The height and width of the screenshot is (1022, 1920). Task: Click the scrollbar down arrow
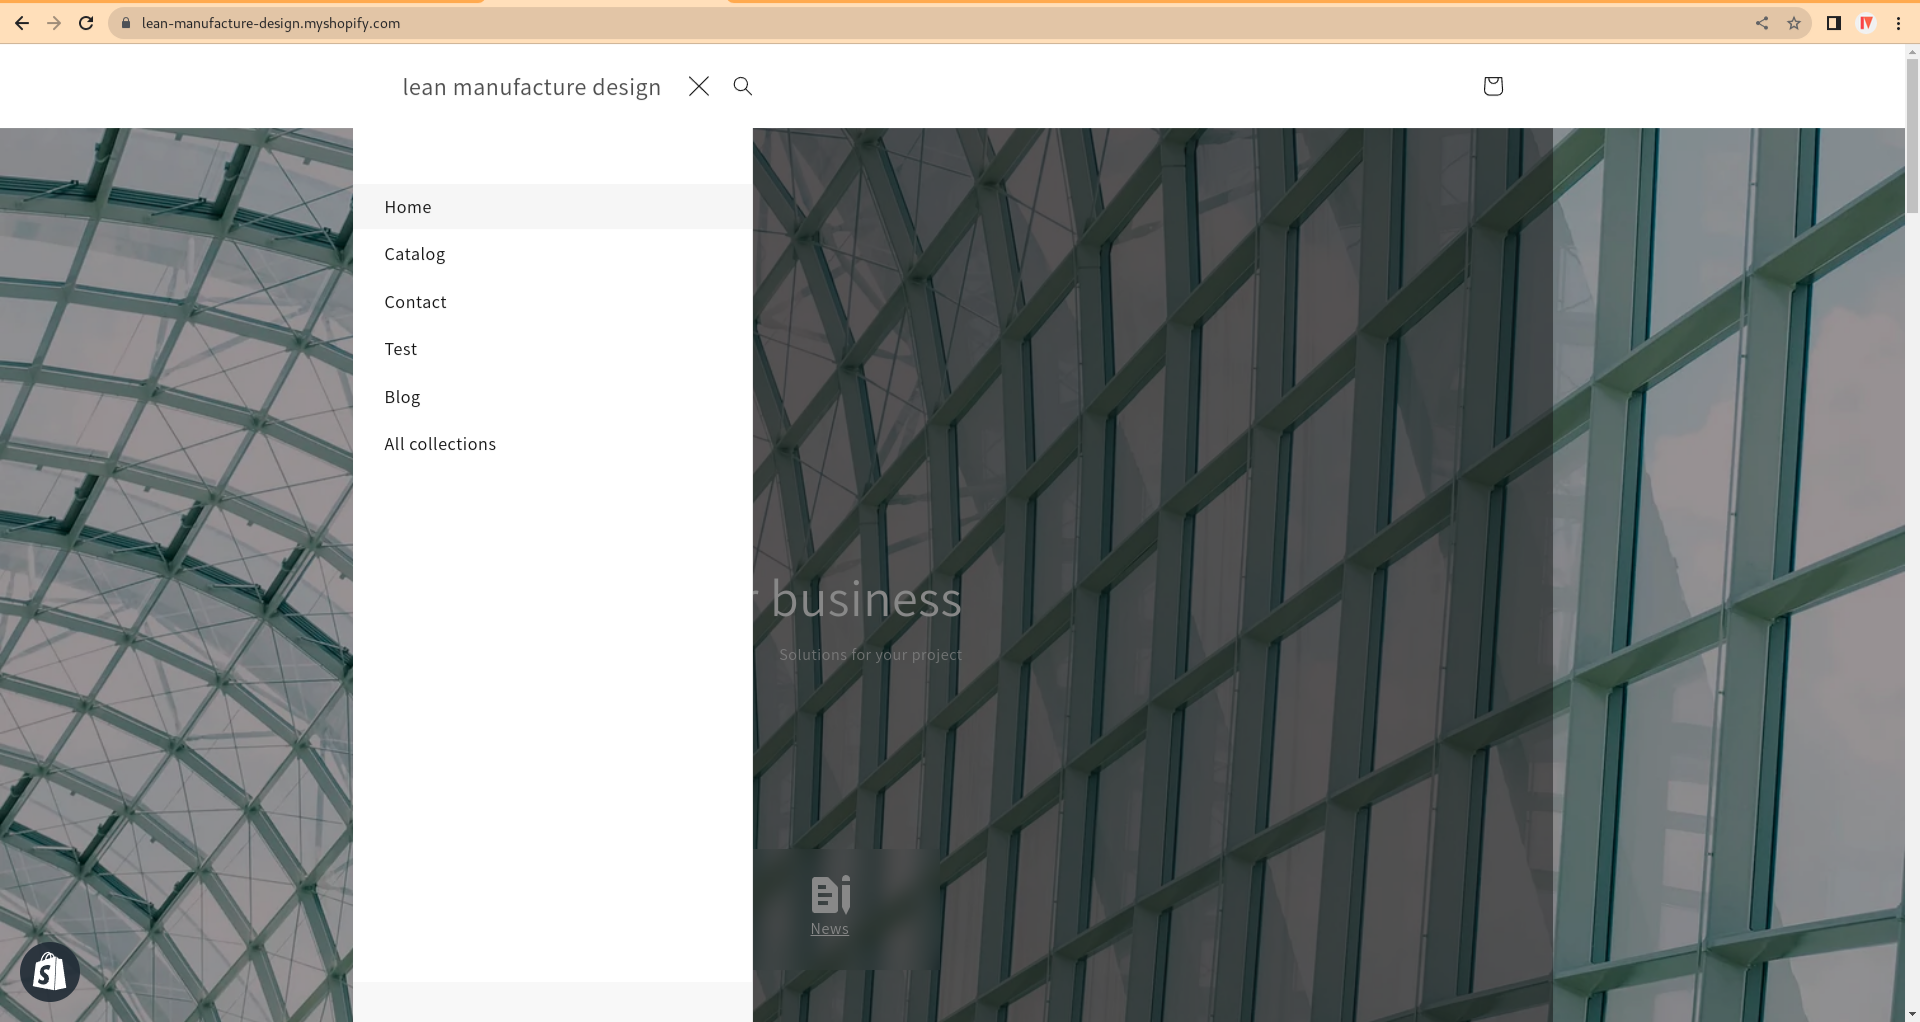point(1911,1012)
